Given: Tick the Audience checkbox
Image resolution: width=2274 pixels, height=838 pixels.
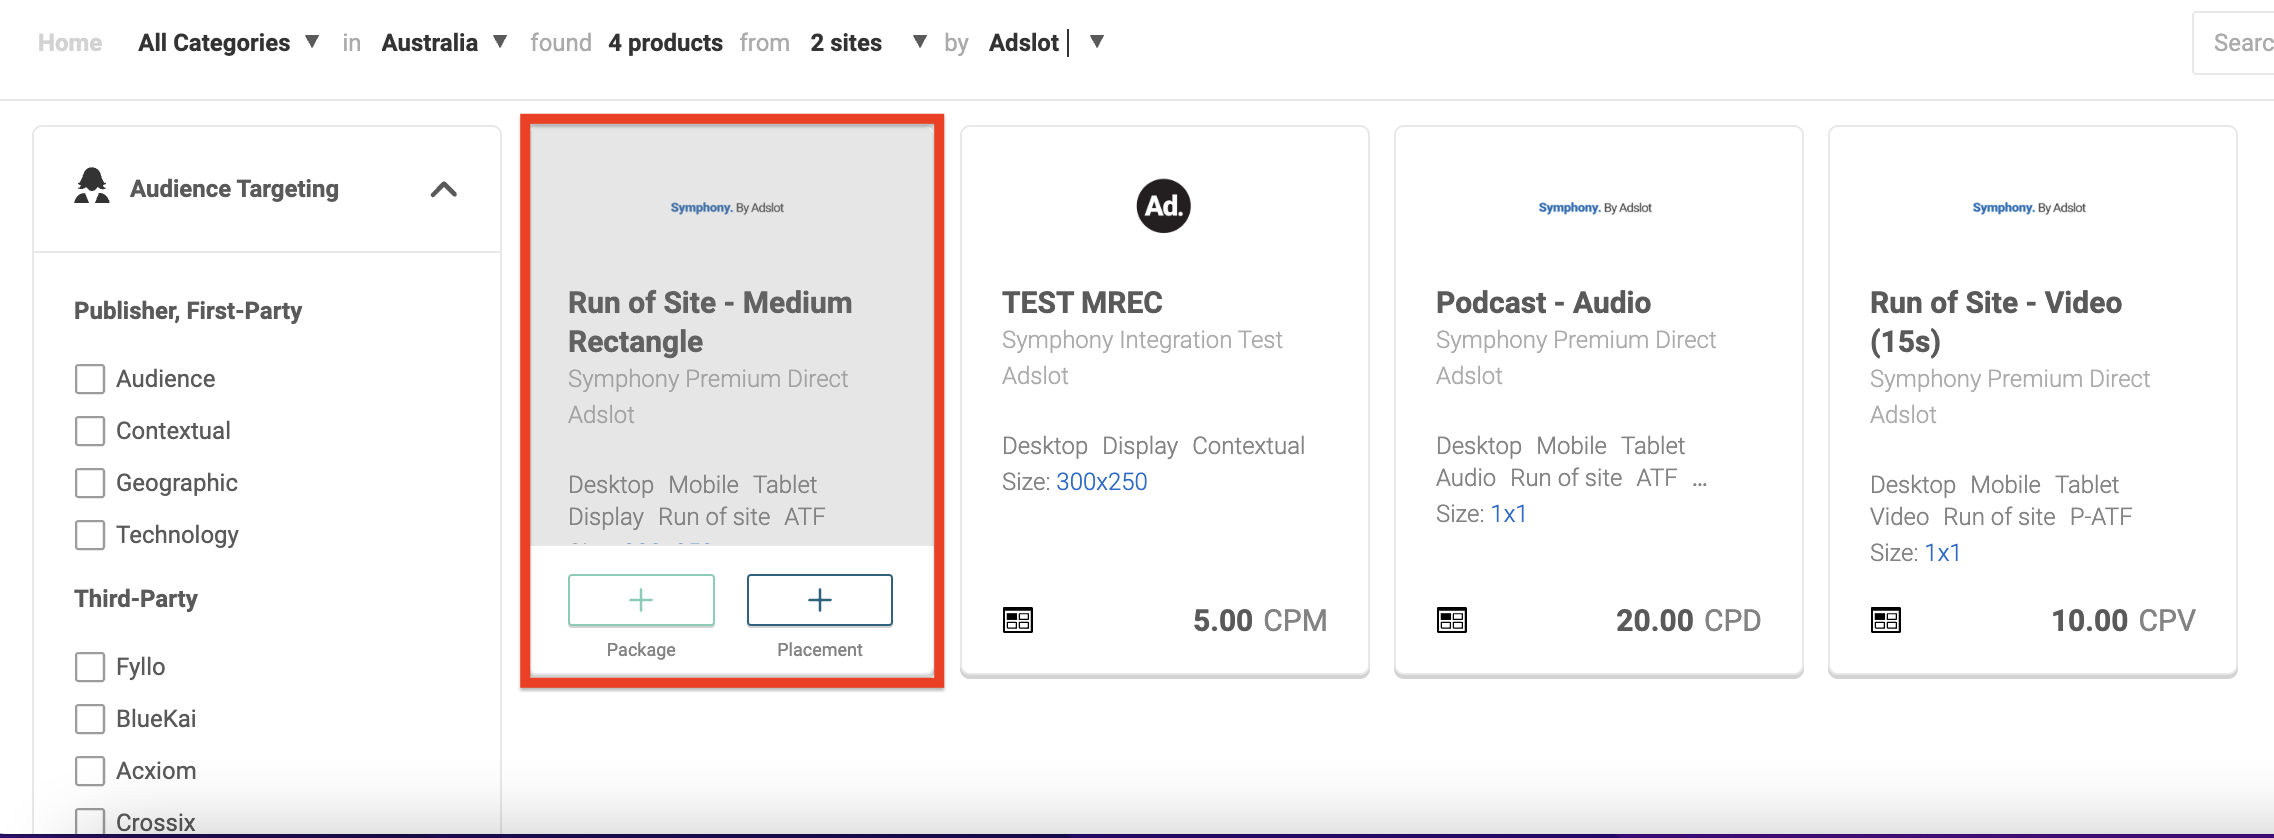Looking at the screenshot, I should tap(90, 379).
